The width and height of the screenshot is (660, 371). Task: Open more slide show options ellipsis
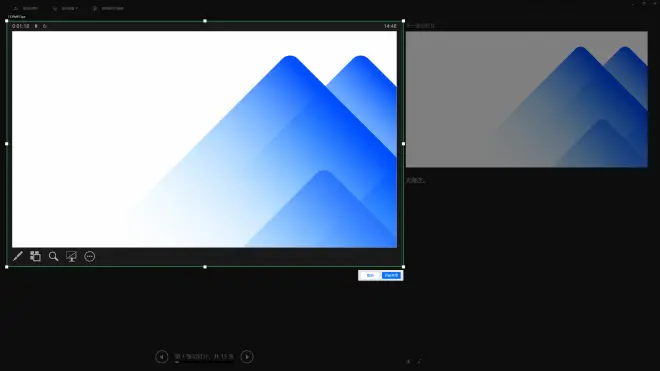90,256
